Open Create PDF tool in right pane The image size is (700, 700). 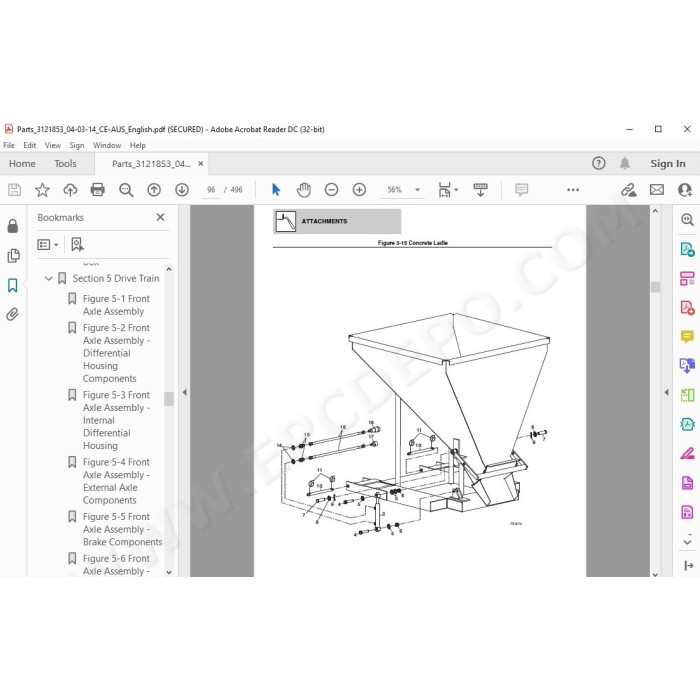pyautogui.click(x=687, y=308)
